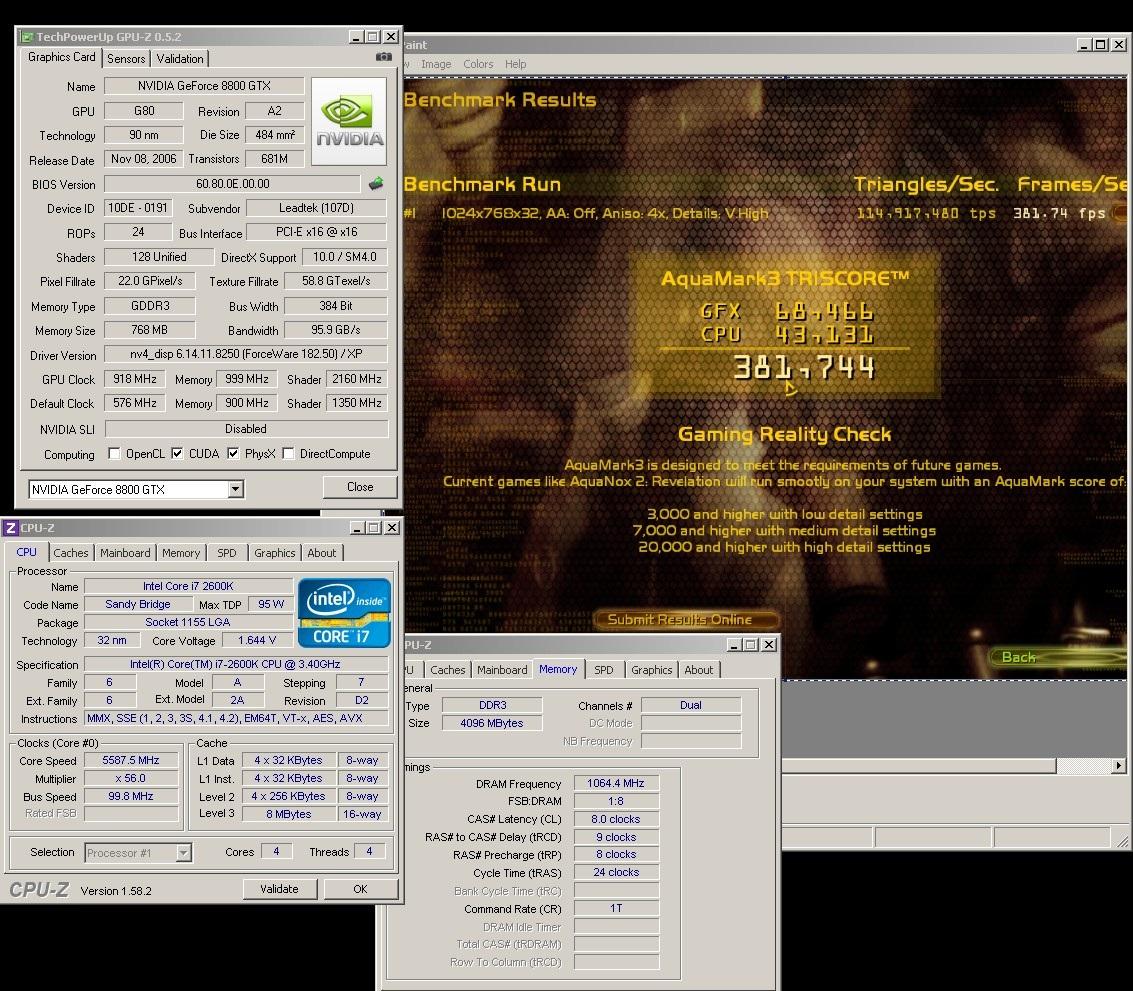Image resolution: width=1133 pixels, height=991 pixels.
Task: Open the Image menu in Paint
Action: point(436,64)
